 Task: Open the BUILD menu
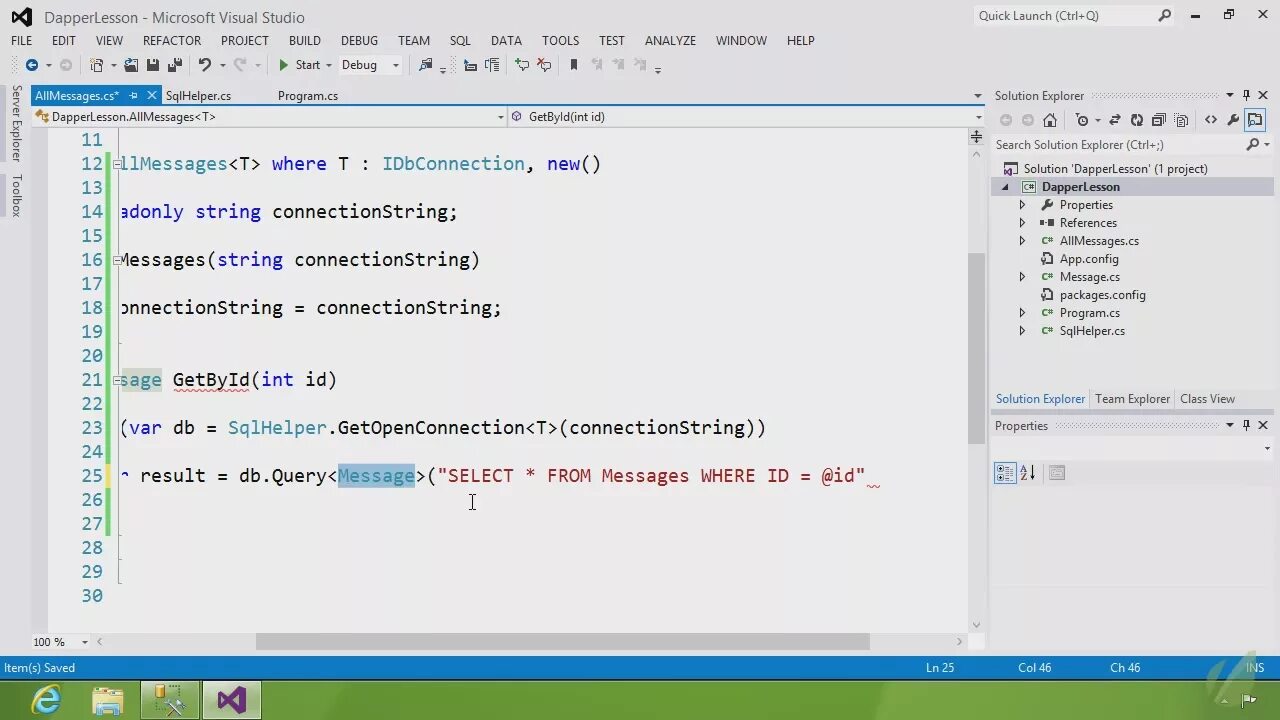point(305,41)
